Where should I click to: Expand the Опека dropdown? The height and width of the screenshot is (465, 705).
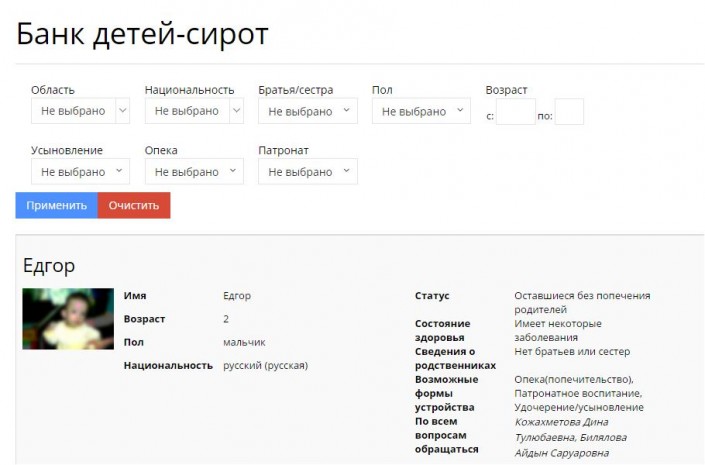point(194,172)
